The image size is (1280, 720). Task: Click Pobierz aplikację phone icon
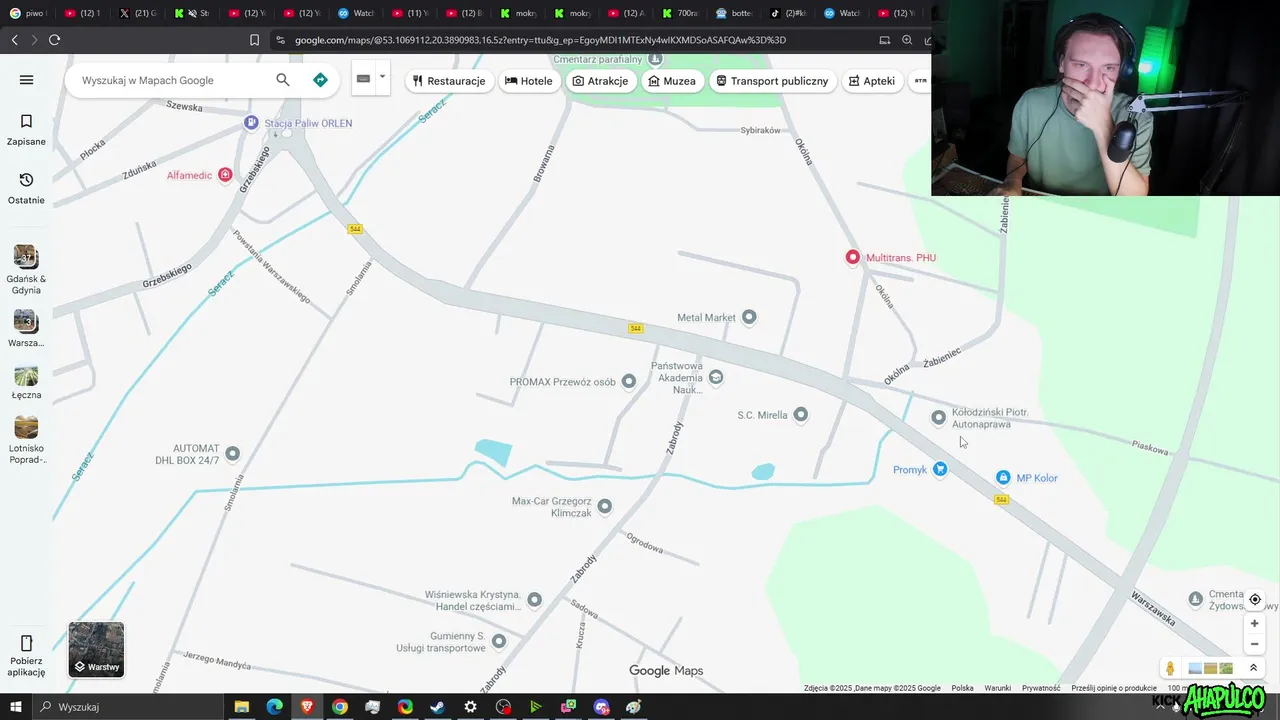[x=26, y=643]
